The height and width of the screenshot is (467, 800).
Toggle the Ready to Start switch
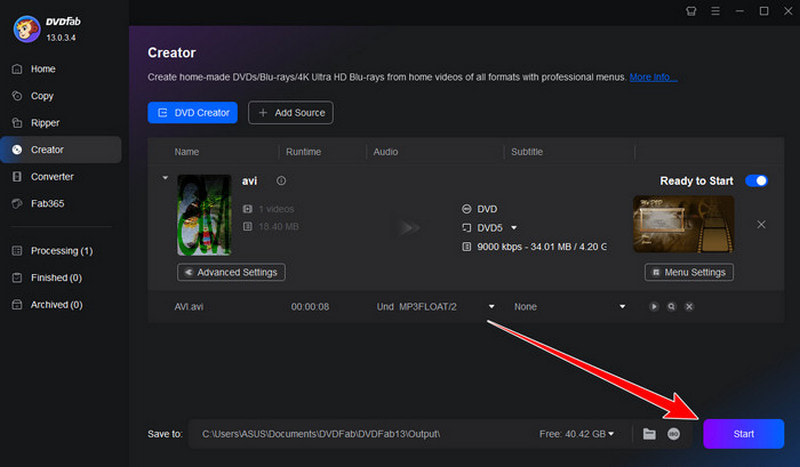click(x=756, y=181)
